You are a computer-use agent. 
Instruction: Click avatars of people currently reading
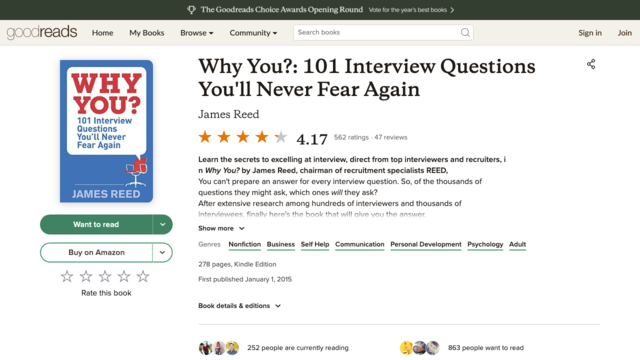pyautogui.click(x=219, y=348)
